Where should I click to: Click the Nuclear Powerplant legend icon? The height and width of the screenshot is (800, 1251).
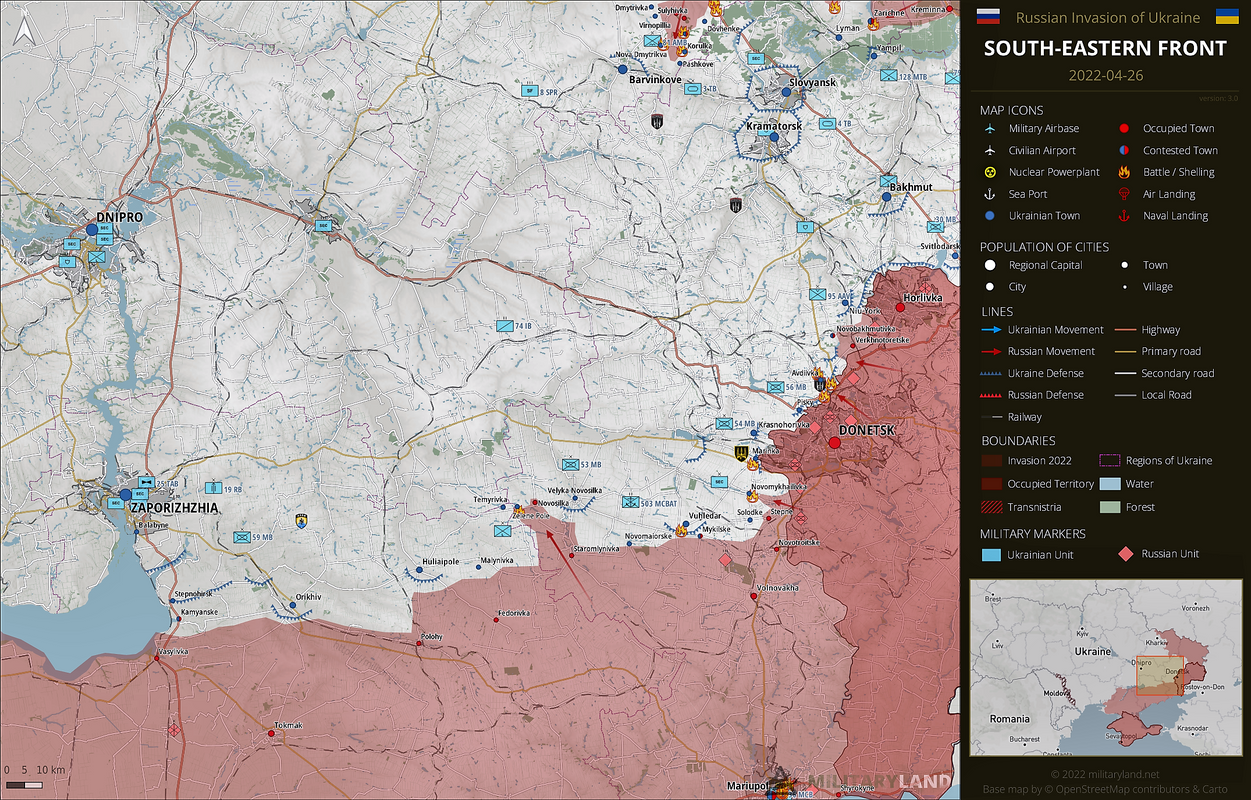[x=990, y=172]
